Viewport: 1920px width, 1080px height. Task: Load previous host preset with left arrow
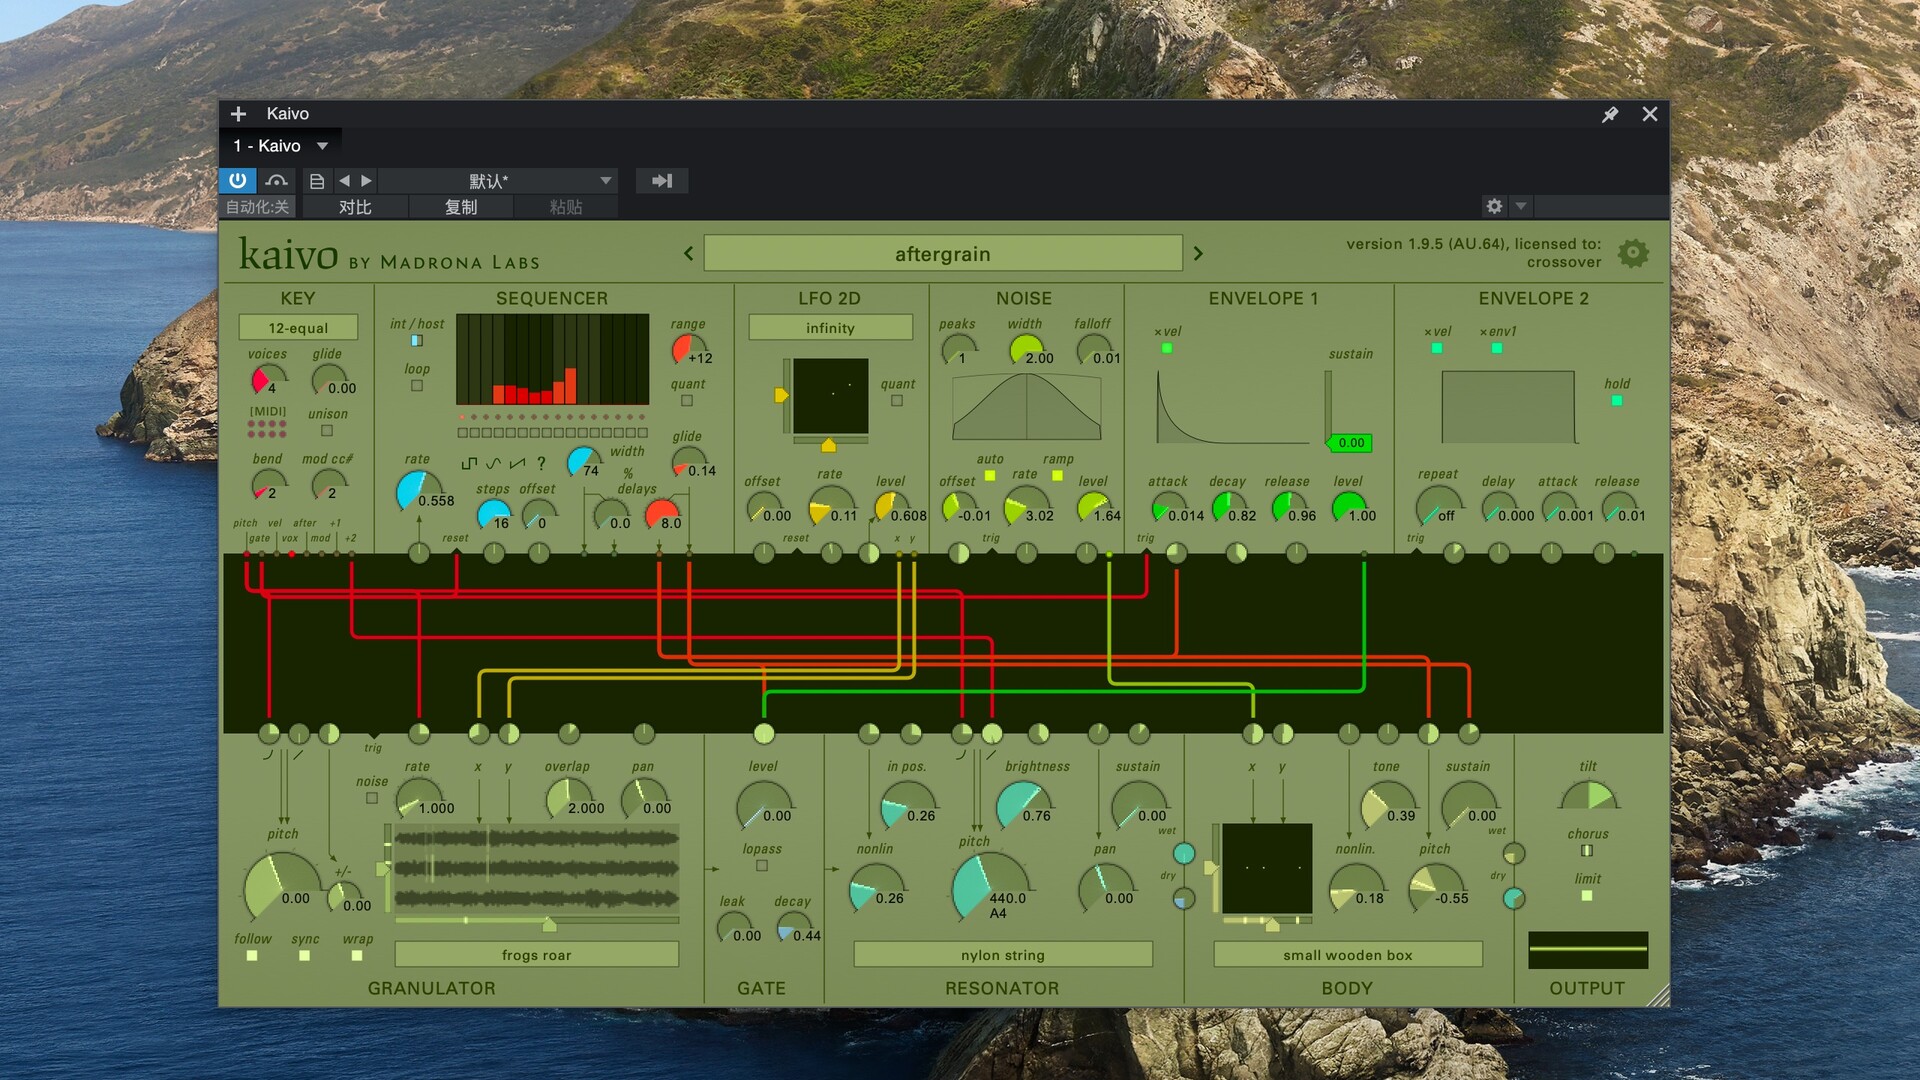[344, 180]
